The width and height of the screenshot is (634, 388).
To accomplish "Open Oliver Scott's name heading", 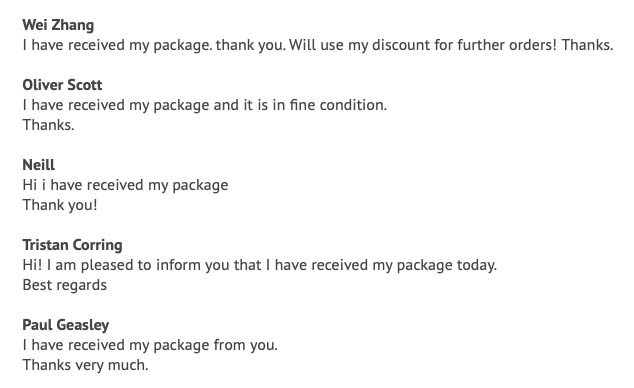I will point(62,85).
